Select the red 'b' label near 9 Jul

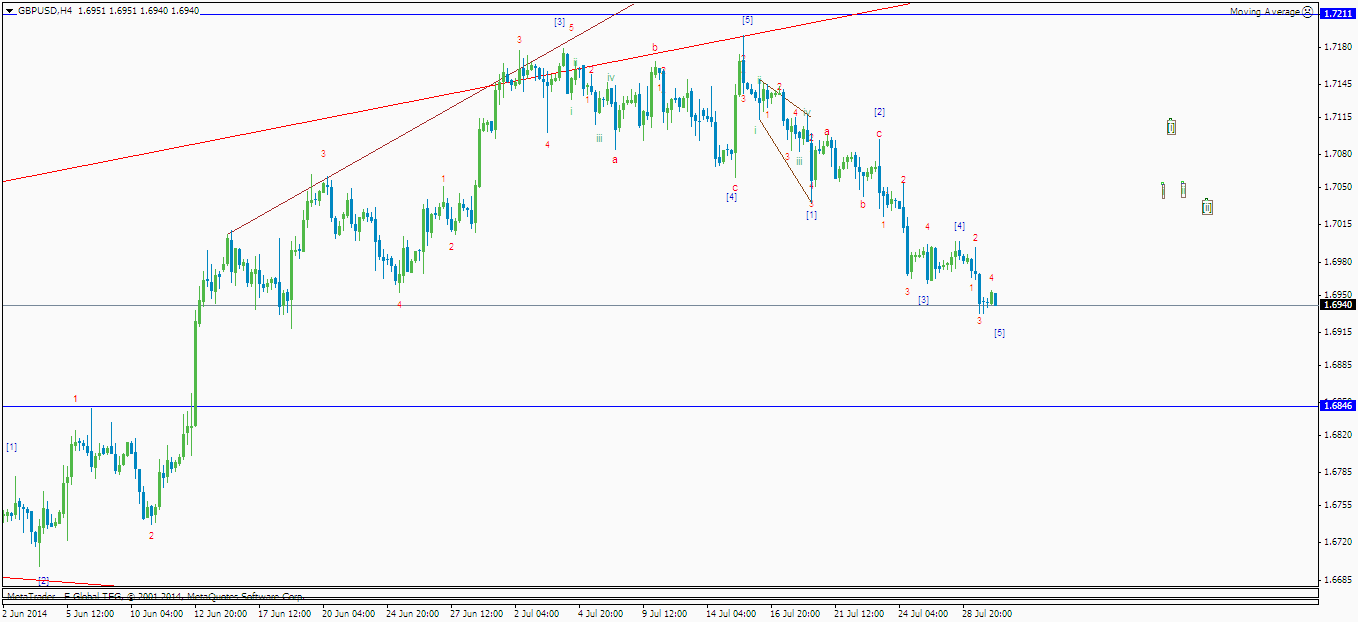pyautogui.click(x=655, y=47)
